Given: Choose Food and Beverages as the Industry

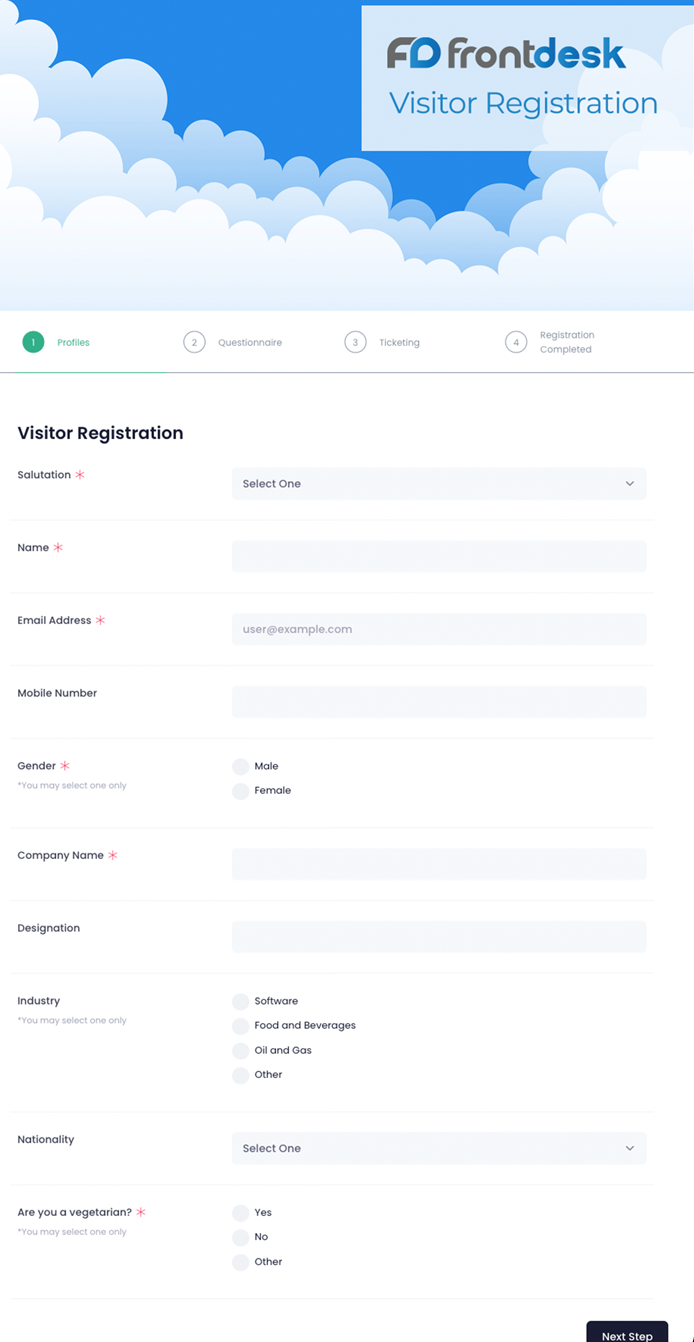Looking at the screenshot, I should click(x=240, y=1026).
